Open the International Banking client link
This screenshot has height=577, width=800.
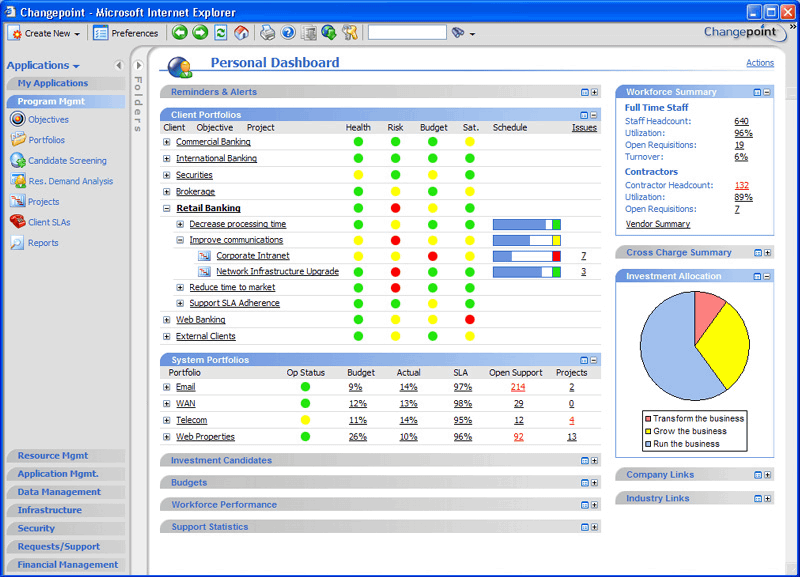216,158
